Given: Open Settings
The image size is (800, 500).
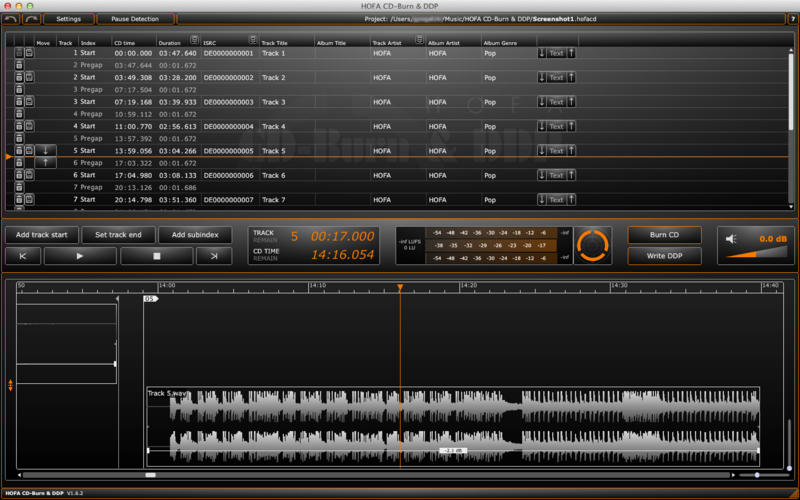Looking at the screenshot, I should tap(68, 19).
